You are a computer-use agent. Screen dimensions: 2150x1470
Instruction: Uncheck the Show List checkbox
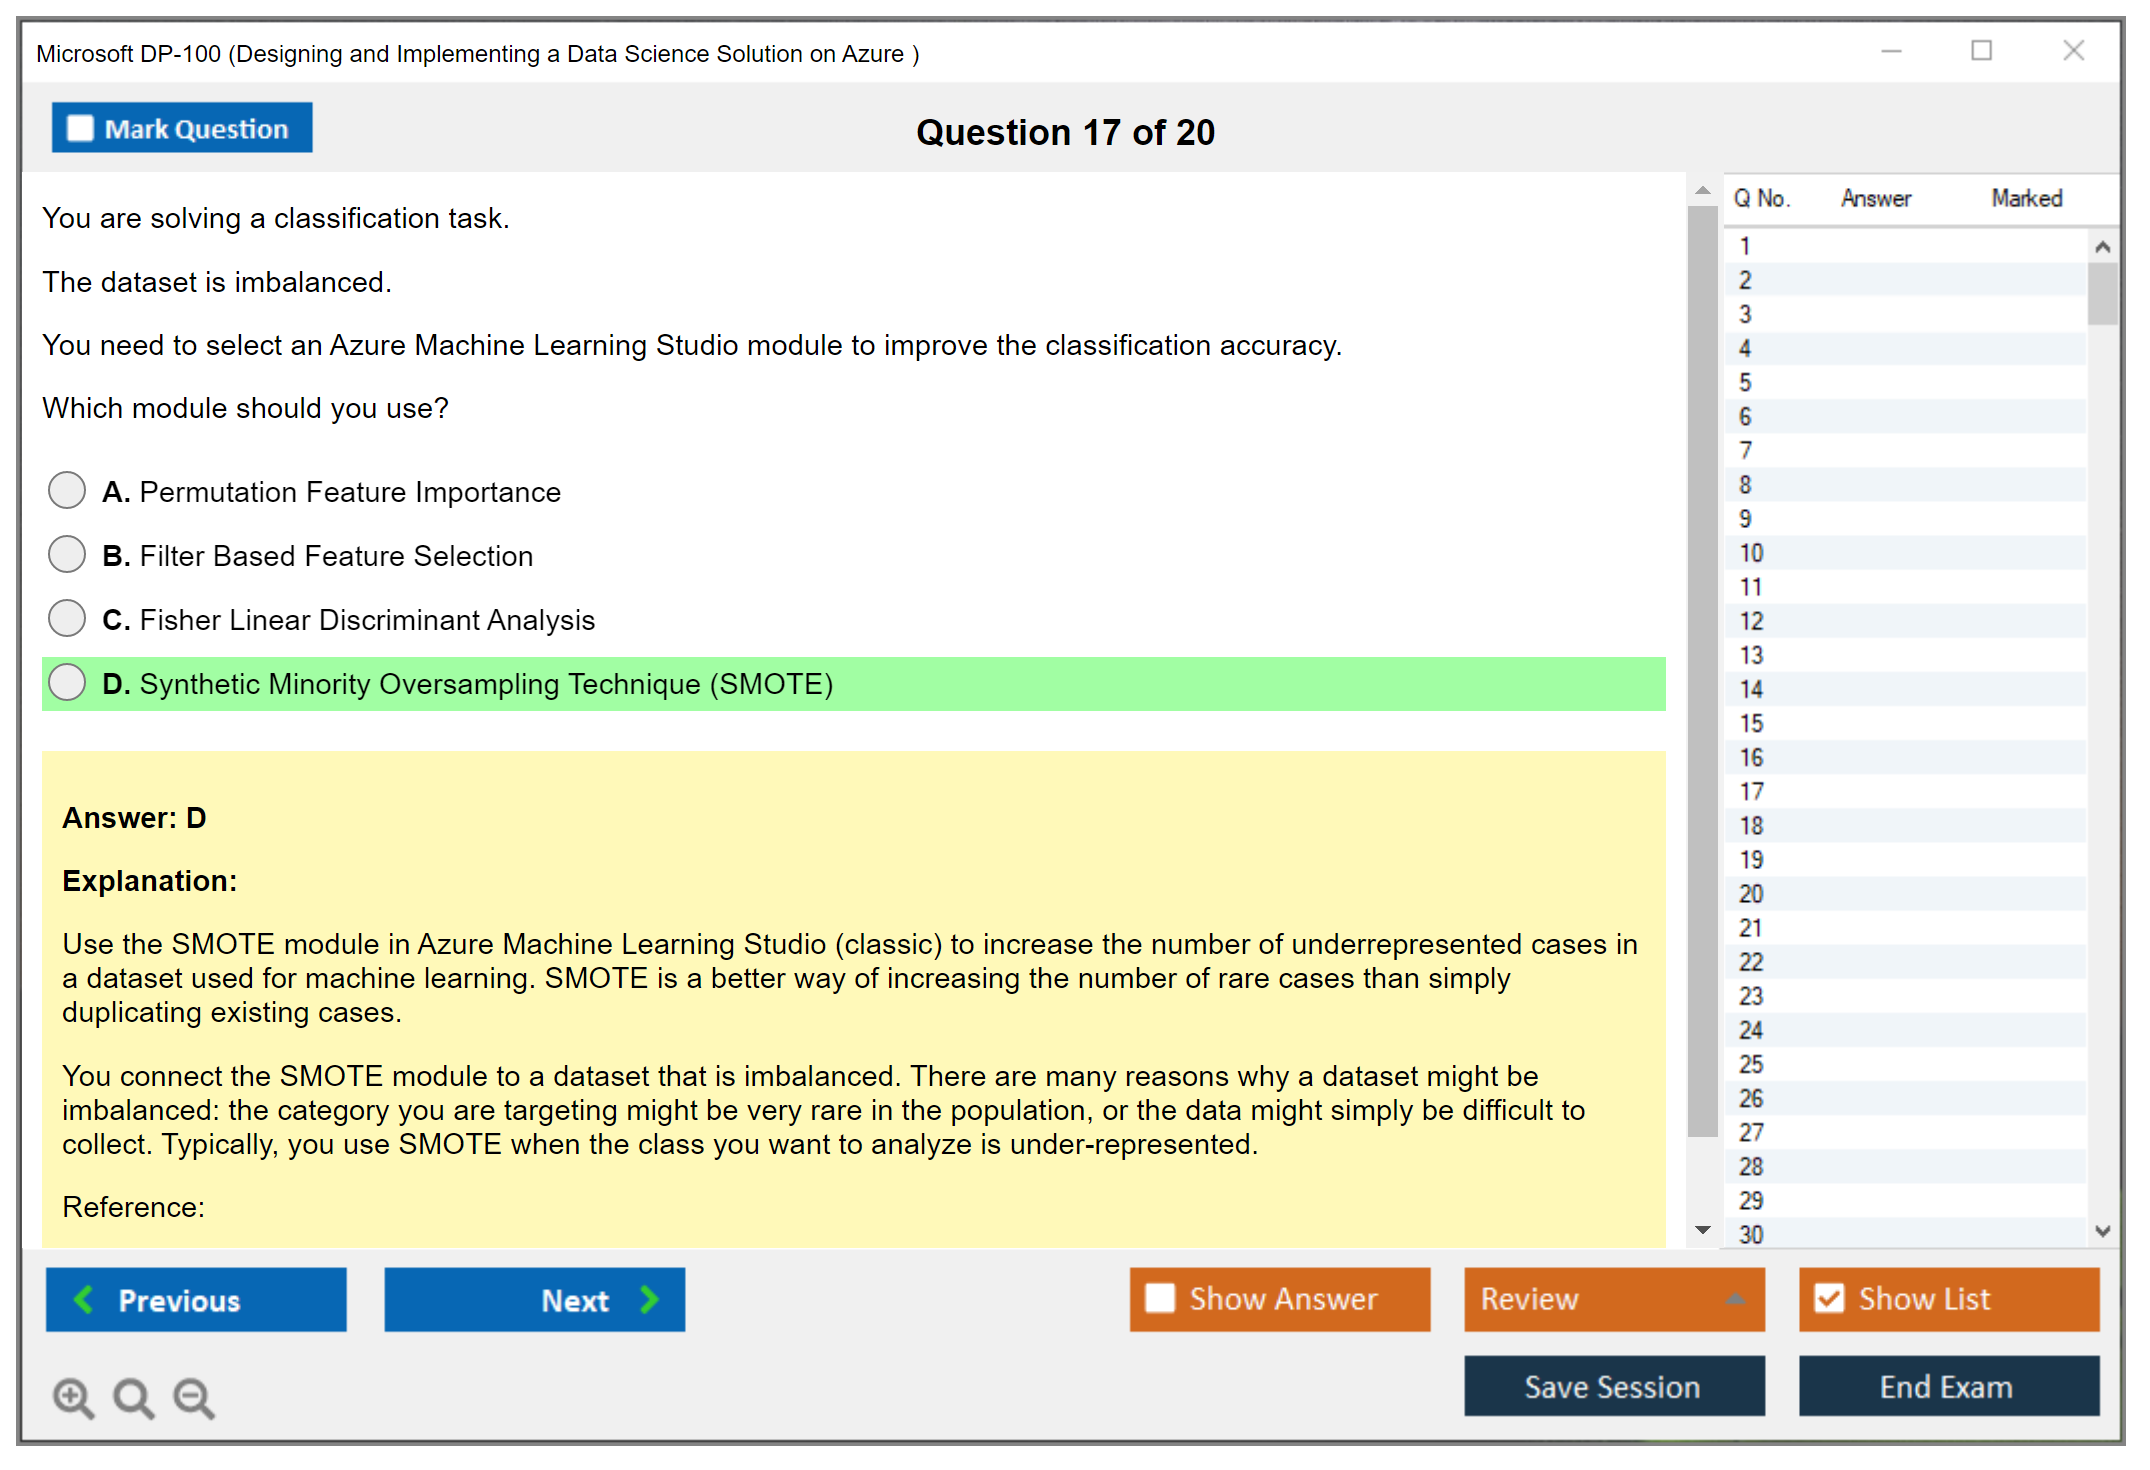coord(1829,1298)
